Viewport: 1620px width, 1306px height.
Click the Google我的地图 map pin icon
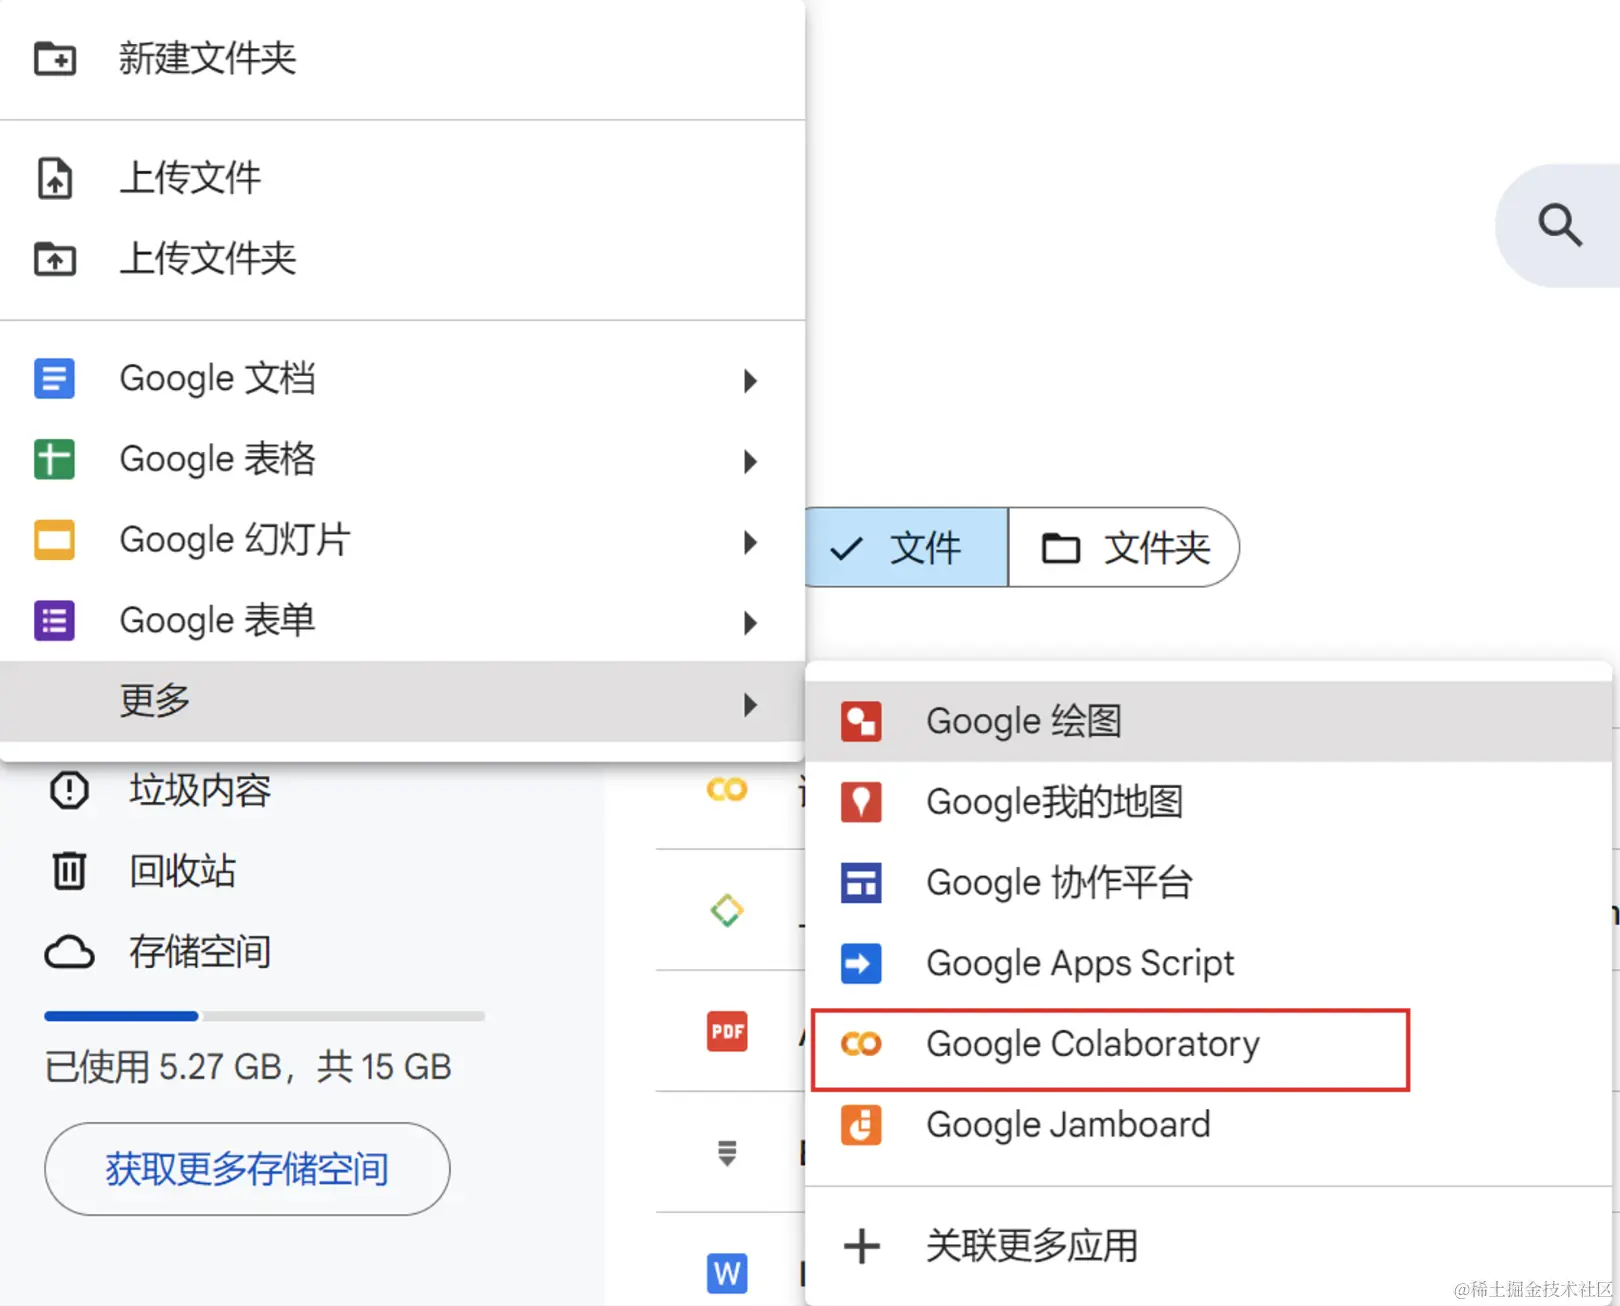pos(861,802)
